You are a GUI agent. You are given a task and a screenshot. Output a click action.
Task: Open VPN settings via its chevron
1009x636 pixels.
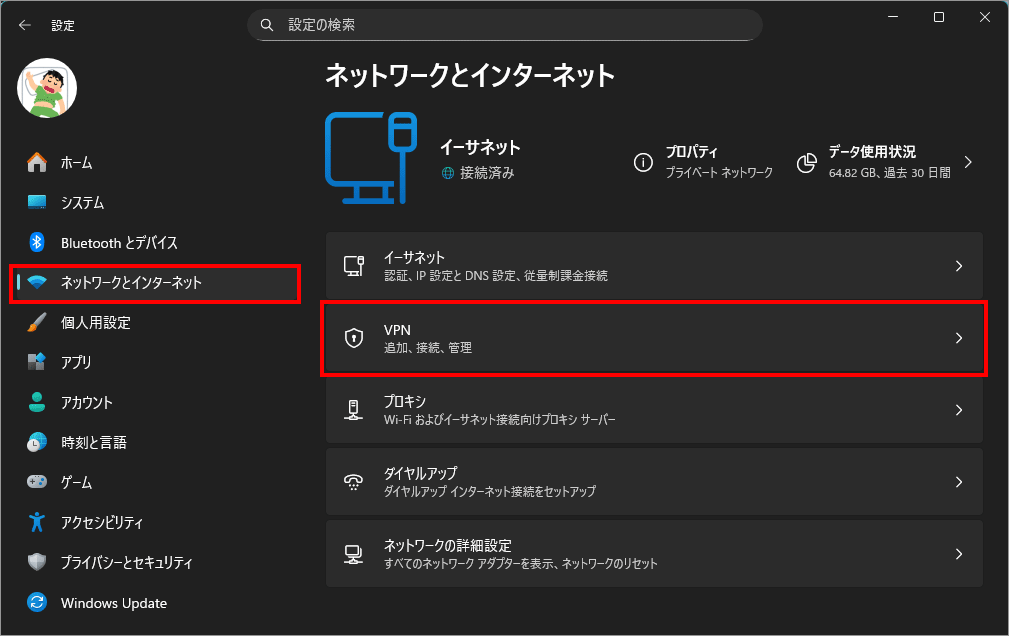click(x=958, y=338)
